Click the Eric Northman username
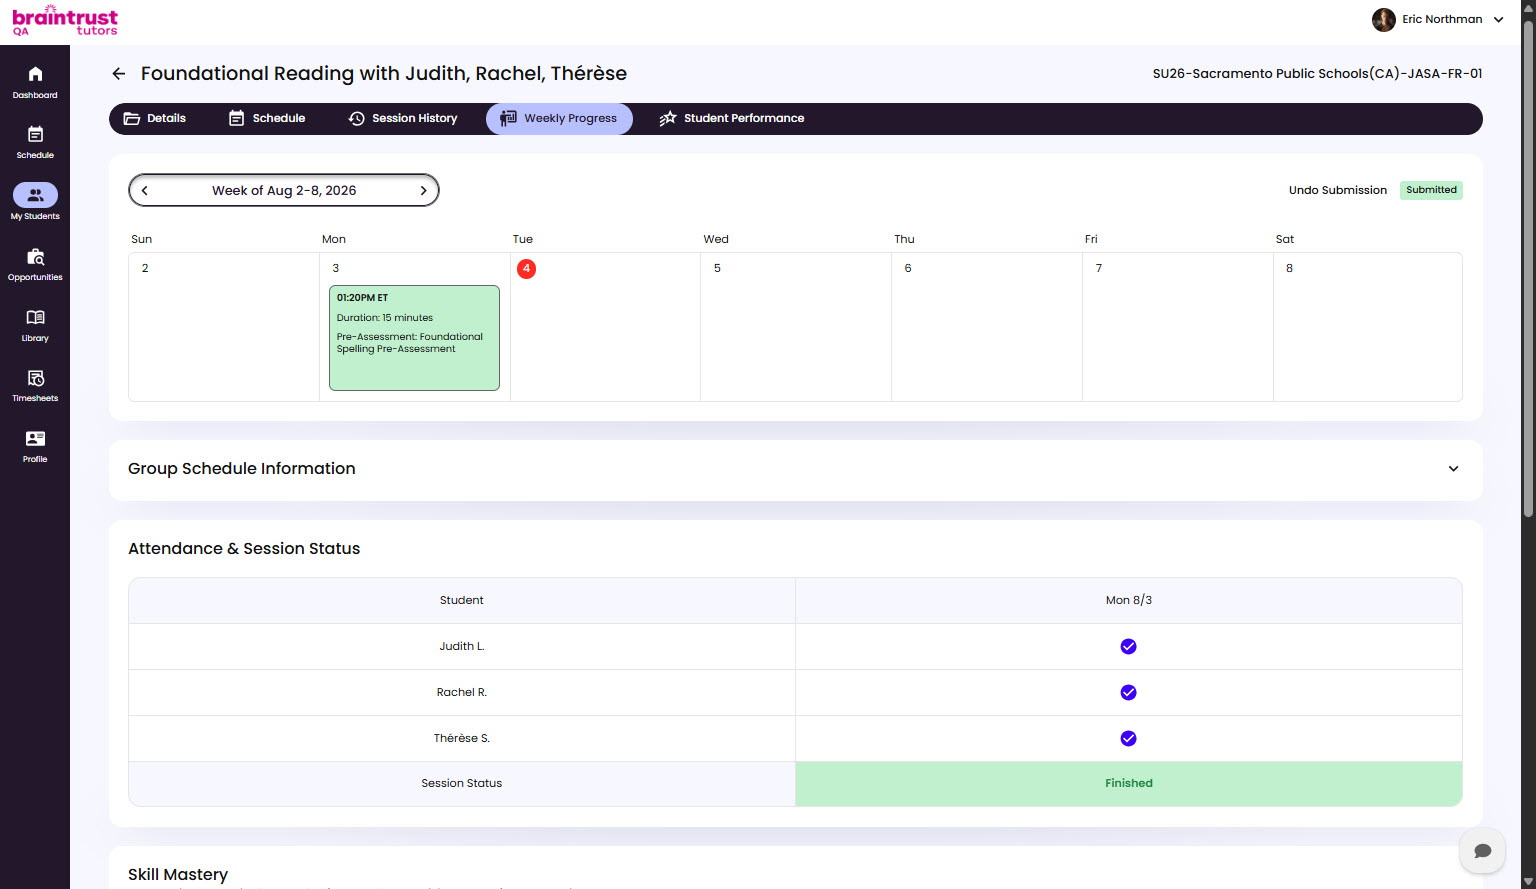The height and width of the screenshot is (889, 1536). pyautogui.click(x=1442, y=19)
